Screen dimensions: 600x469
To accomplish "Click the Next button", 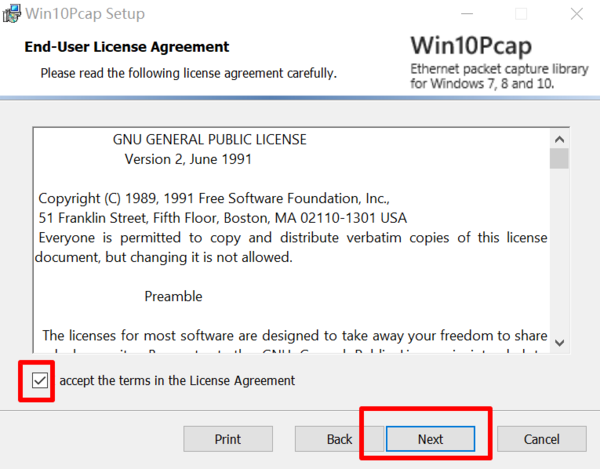I will [x=430, y=439].
